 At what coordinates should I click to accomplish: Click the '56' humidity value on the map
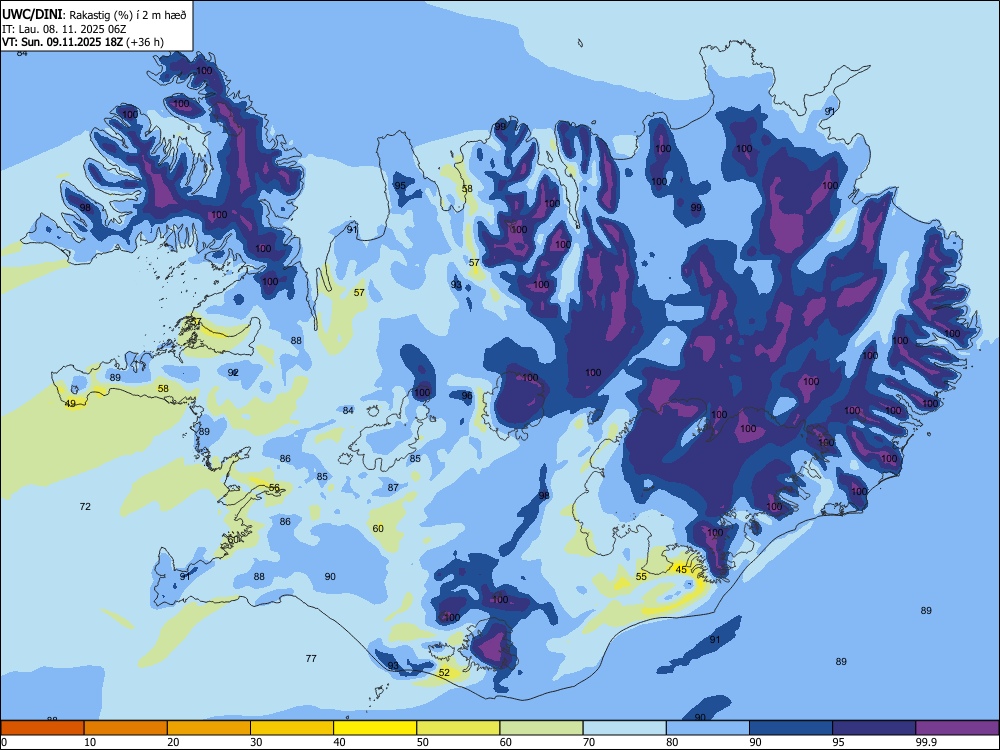pyautogui.click(x=274, y=487)
